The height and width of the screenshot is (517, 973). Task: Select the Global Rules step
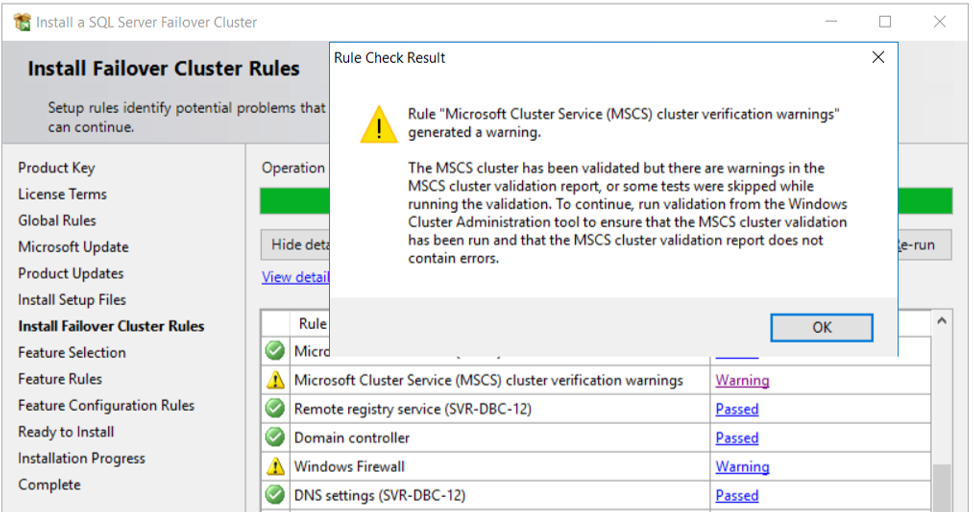57,220
